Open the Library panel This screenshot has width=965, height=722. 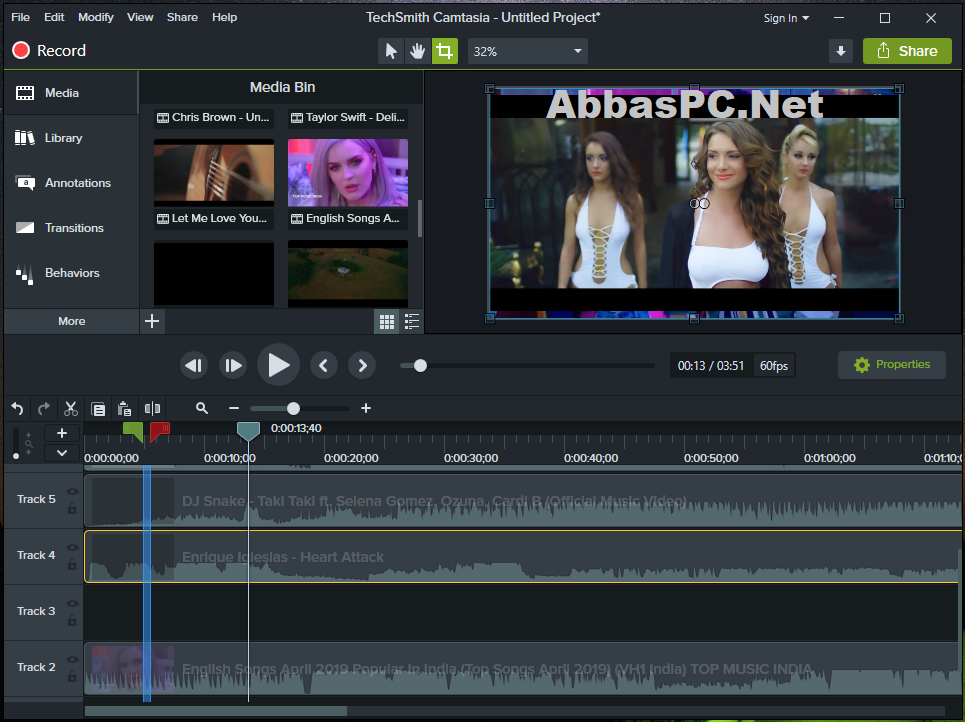tap(71, 138)
